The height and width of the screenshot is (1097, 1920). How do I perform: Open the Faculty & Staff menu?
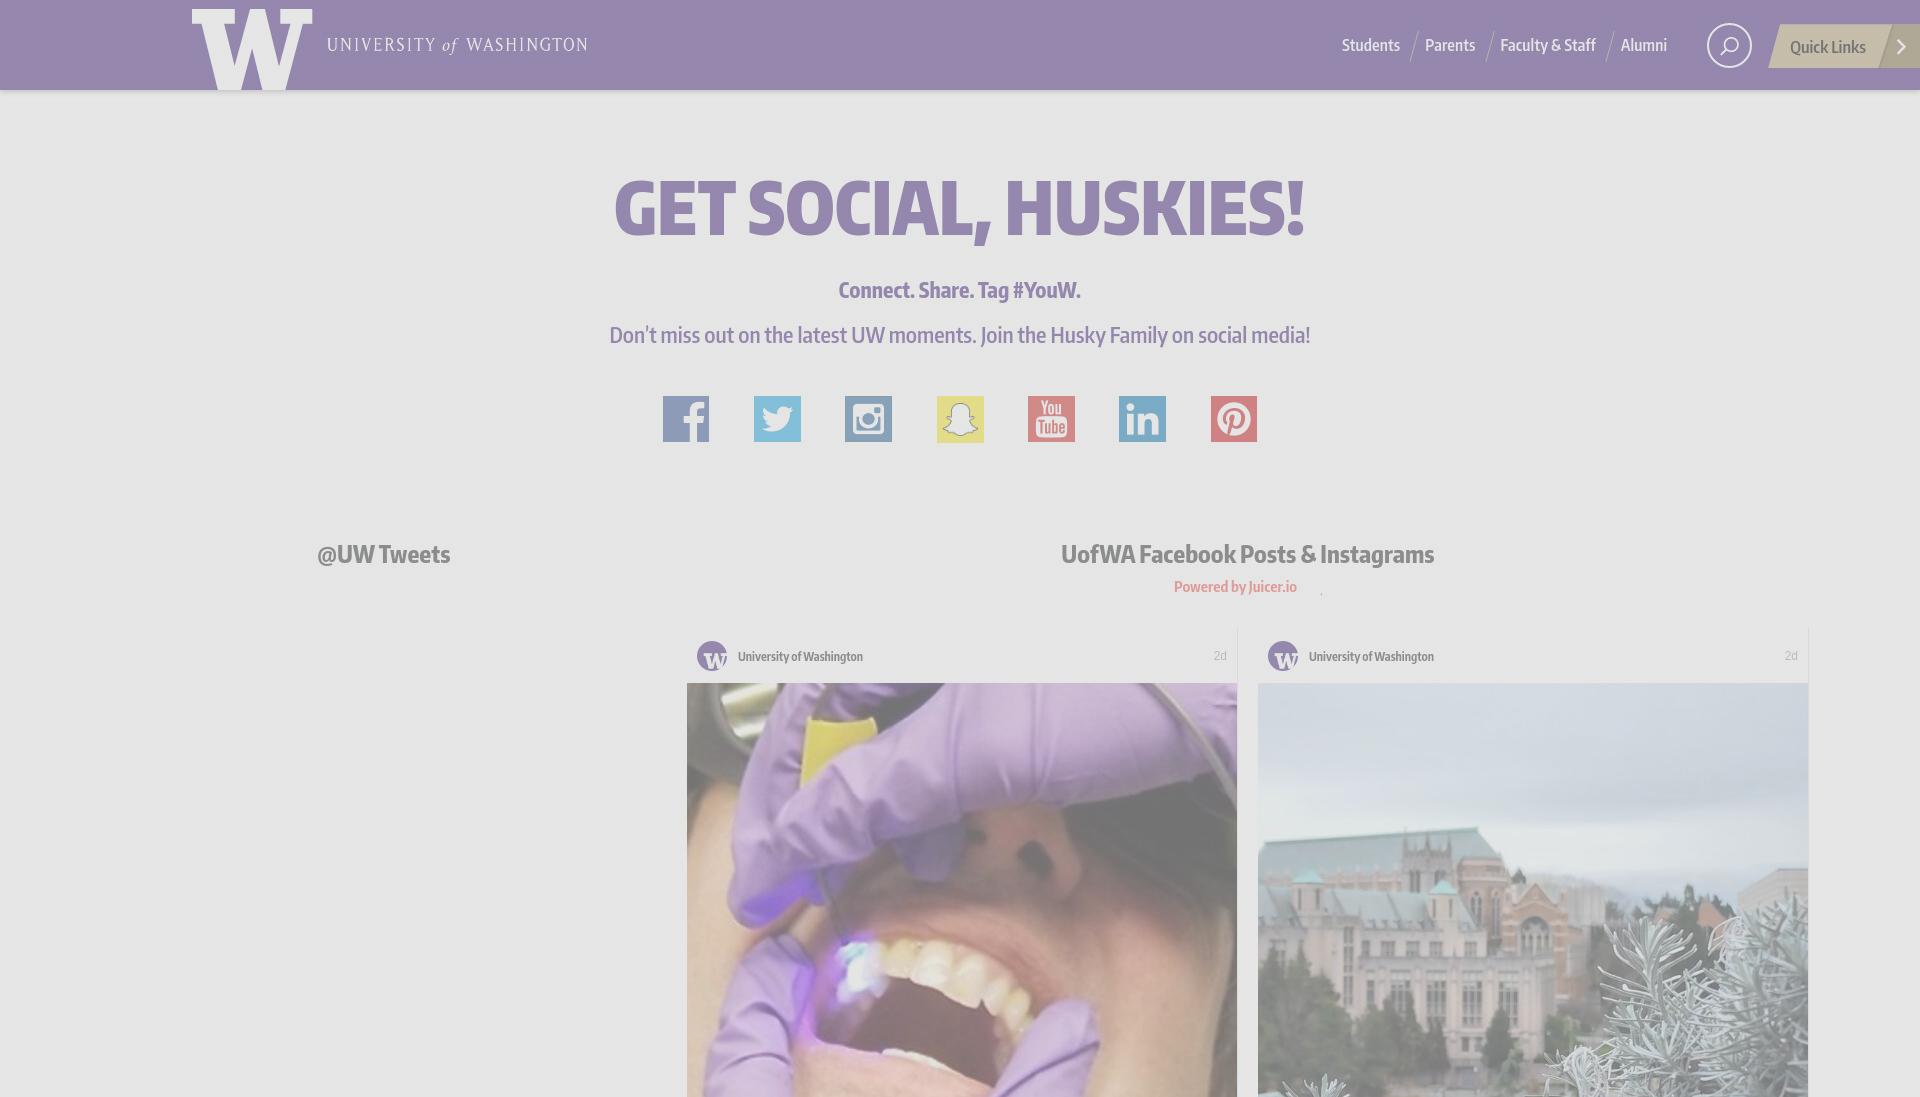(x=1548, y=45)
